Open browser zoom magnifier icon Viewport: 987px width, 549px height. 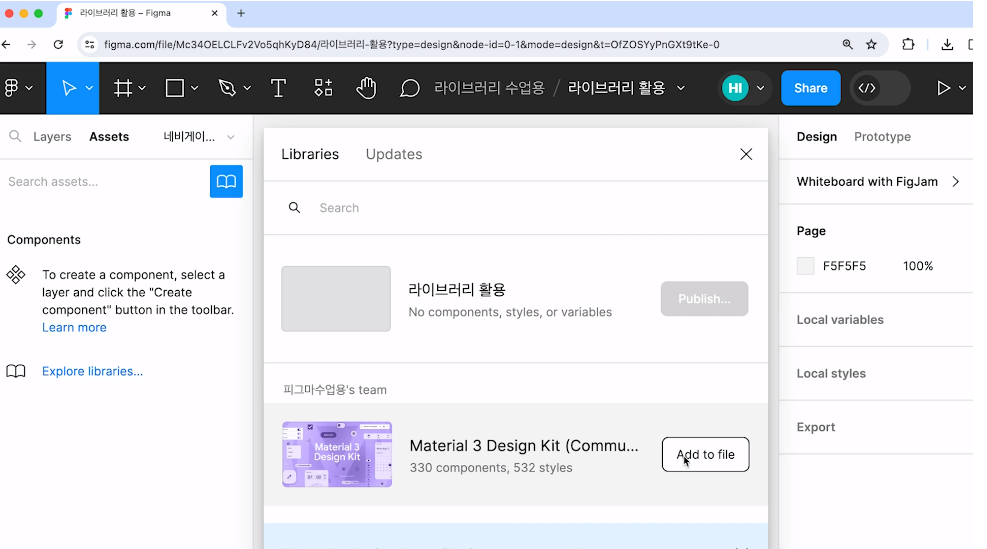point(847,45)
